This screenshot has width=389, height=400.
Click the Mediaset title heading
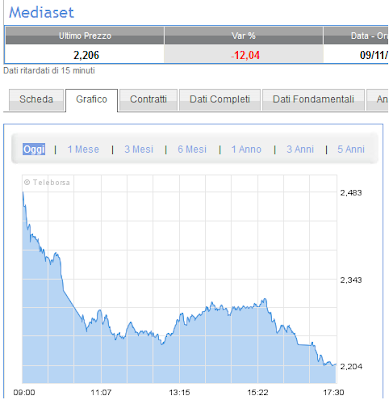coord(41,12)
